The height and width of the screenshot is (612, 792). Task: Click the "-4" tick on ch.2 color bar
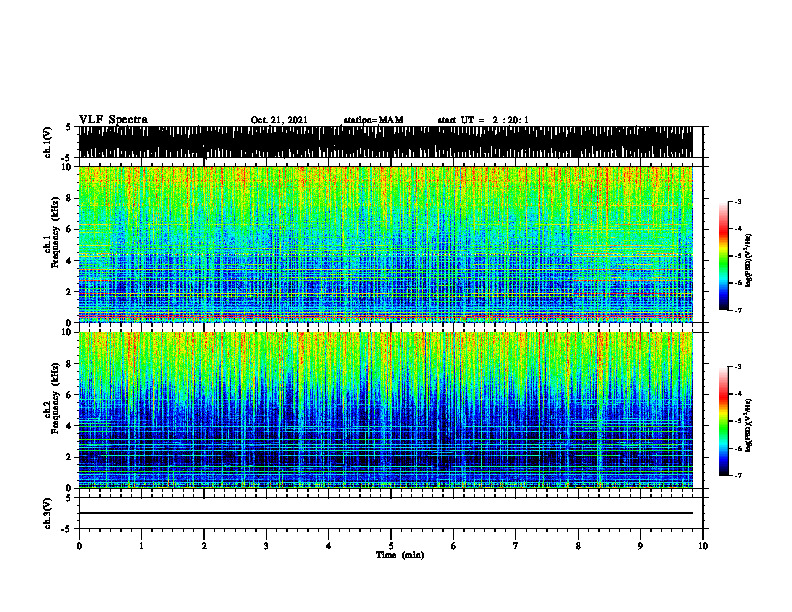pos(738,394)
